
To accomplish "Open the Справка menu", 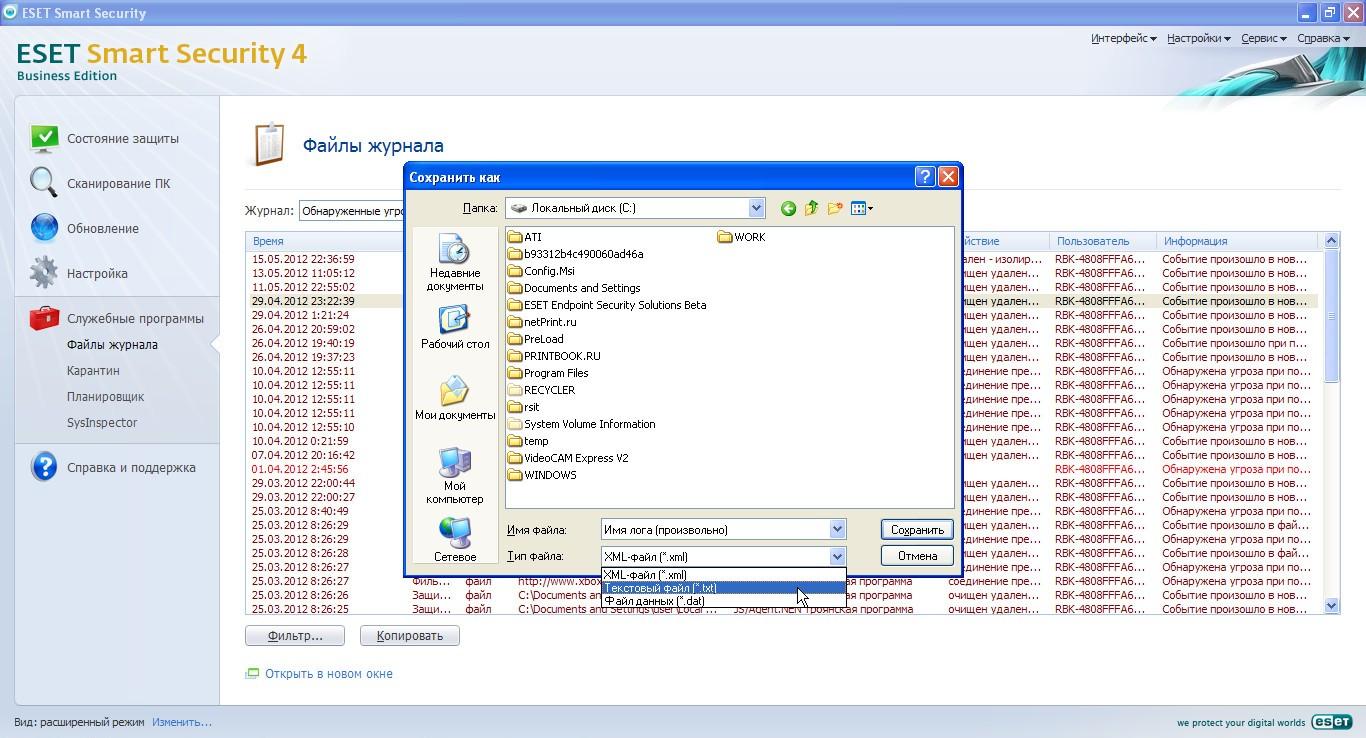I will point(1323,38).
